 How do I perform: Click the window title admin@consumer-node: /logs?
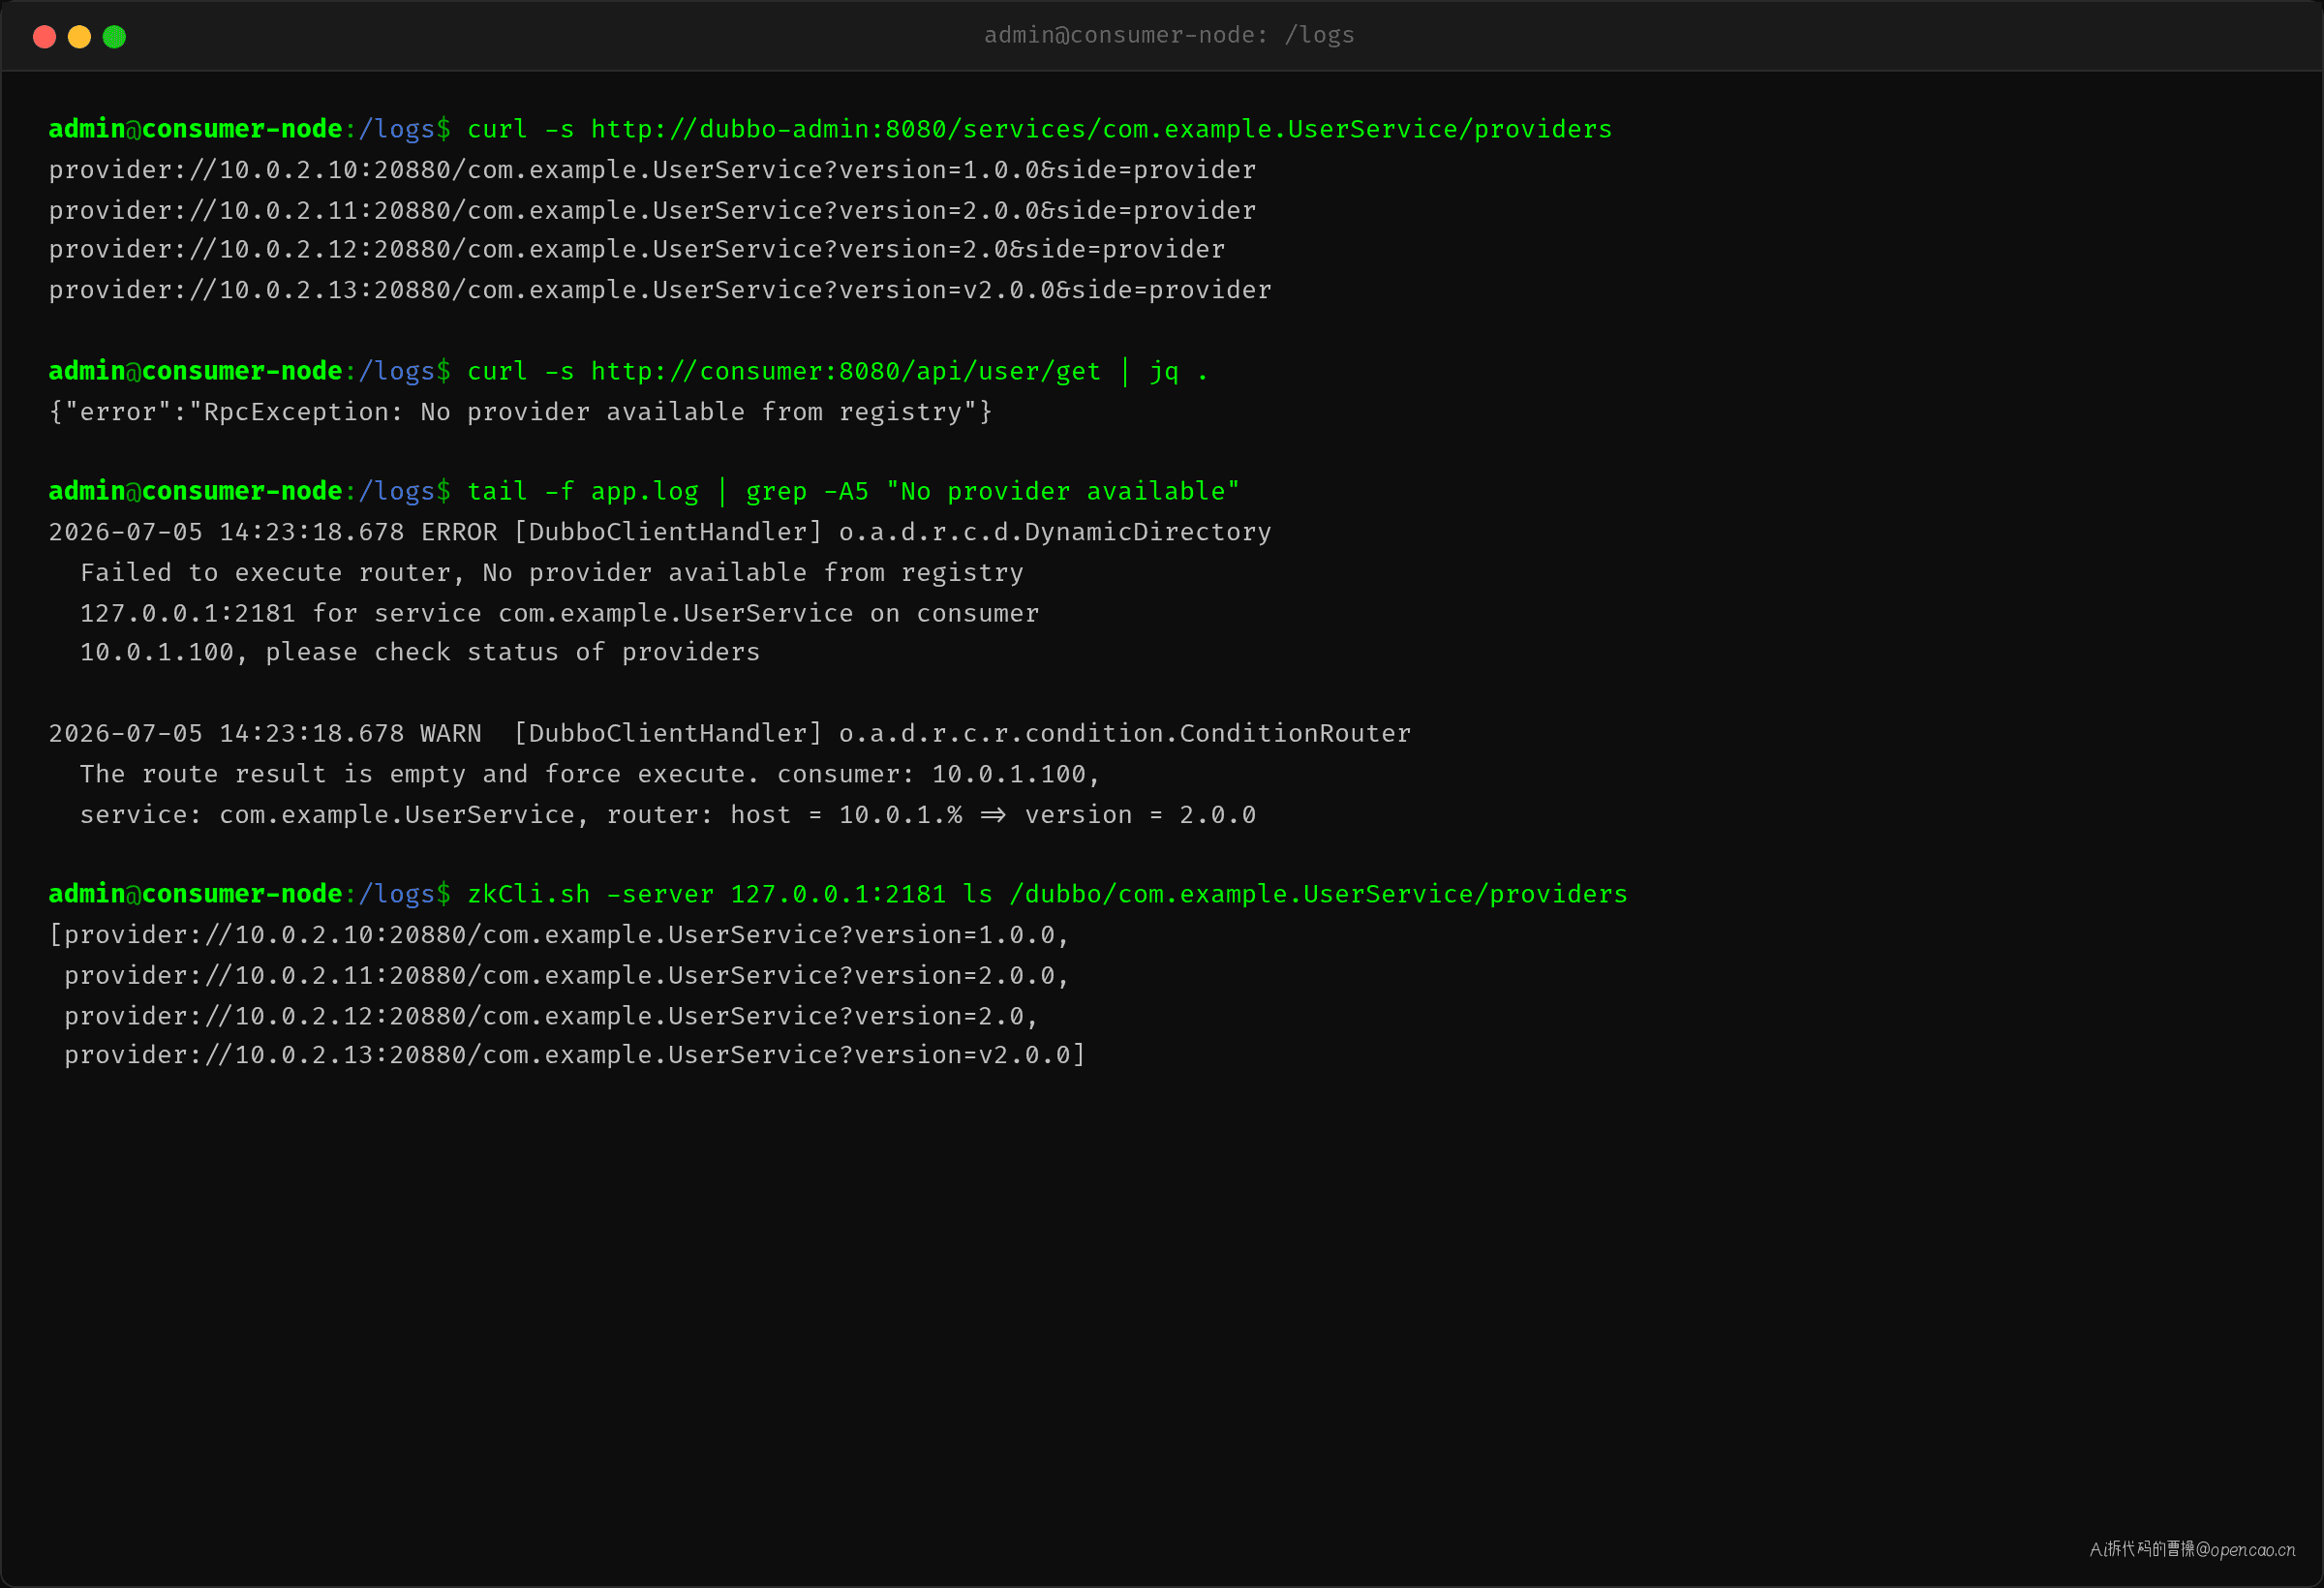[x=1169, y=35]
